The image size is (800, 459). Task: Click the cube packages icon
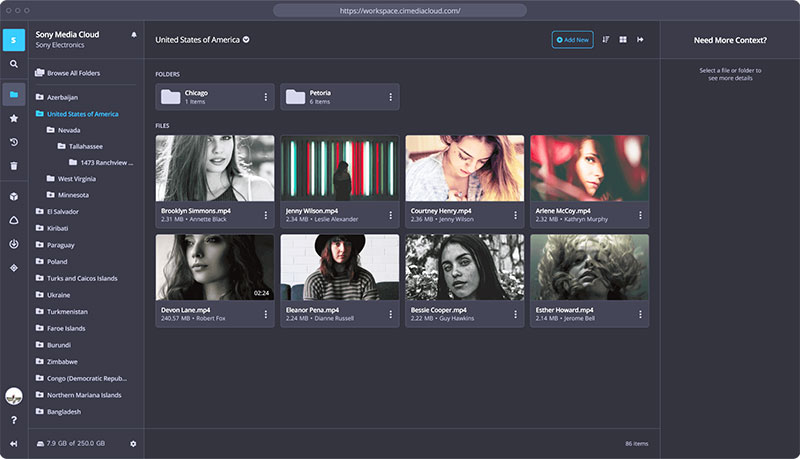[x=14, y=196]
